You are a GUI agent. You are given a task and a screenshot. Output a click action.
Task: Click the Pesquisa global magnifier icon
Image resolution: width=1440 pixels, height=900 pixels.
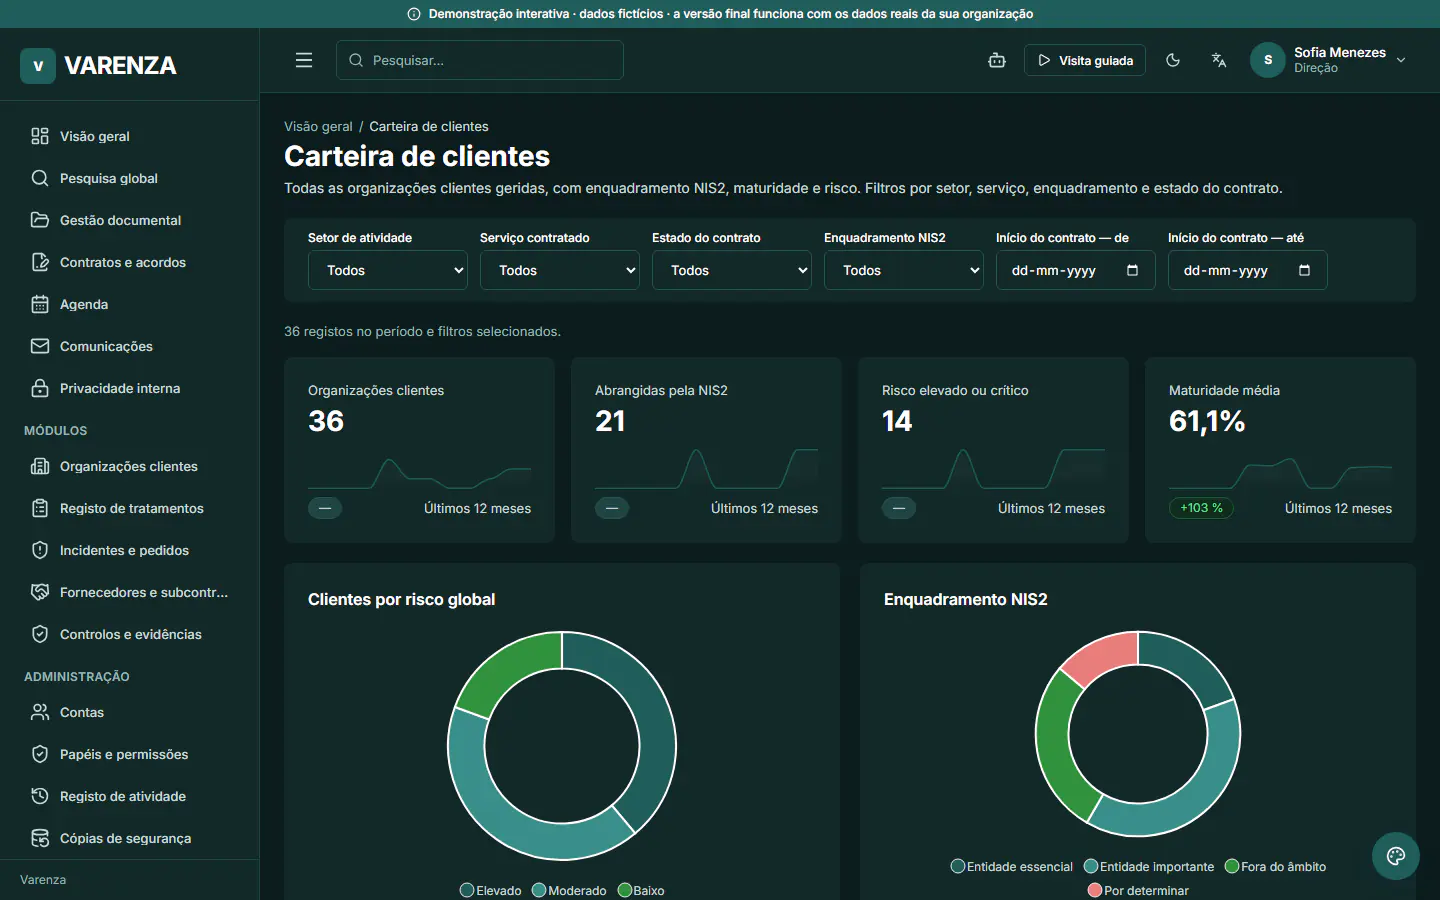(x=40, y=178)
